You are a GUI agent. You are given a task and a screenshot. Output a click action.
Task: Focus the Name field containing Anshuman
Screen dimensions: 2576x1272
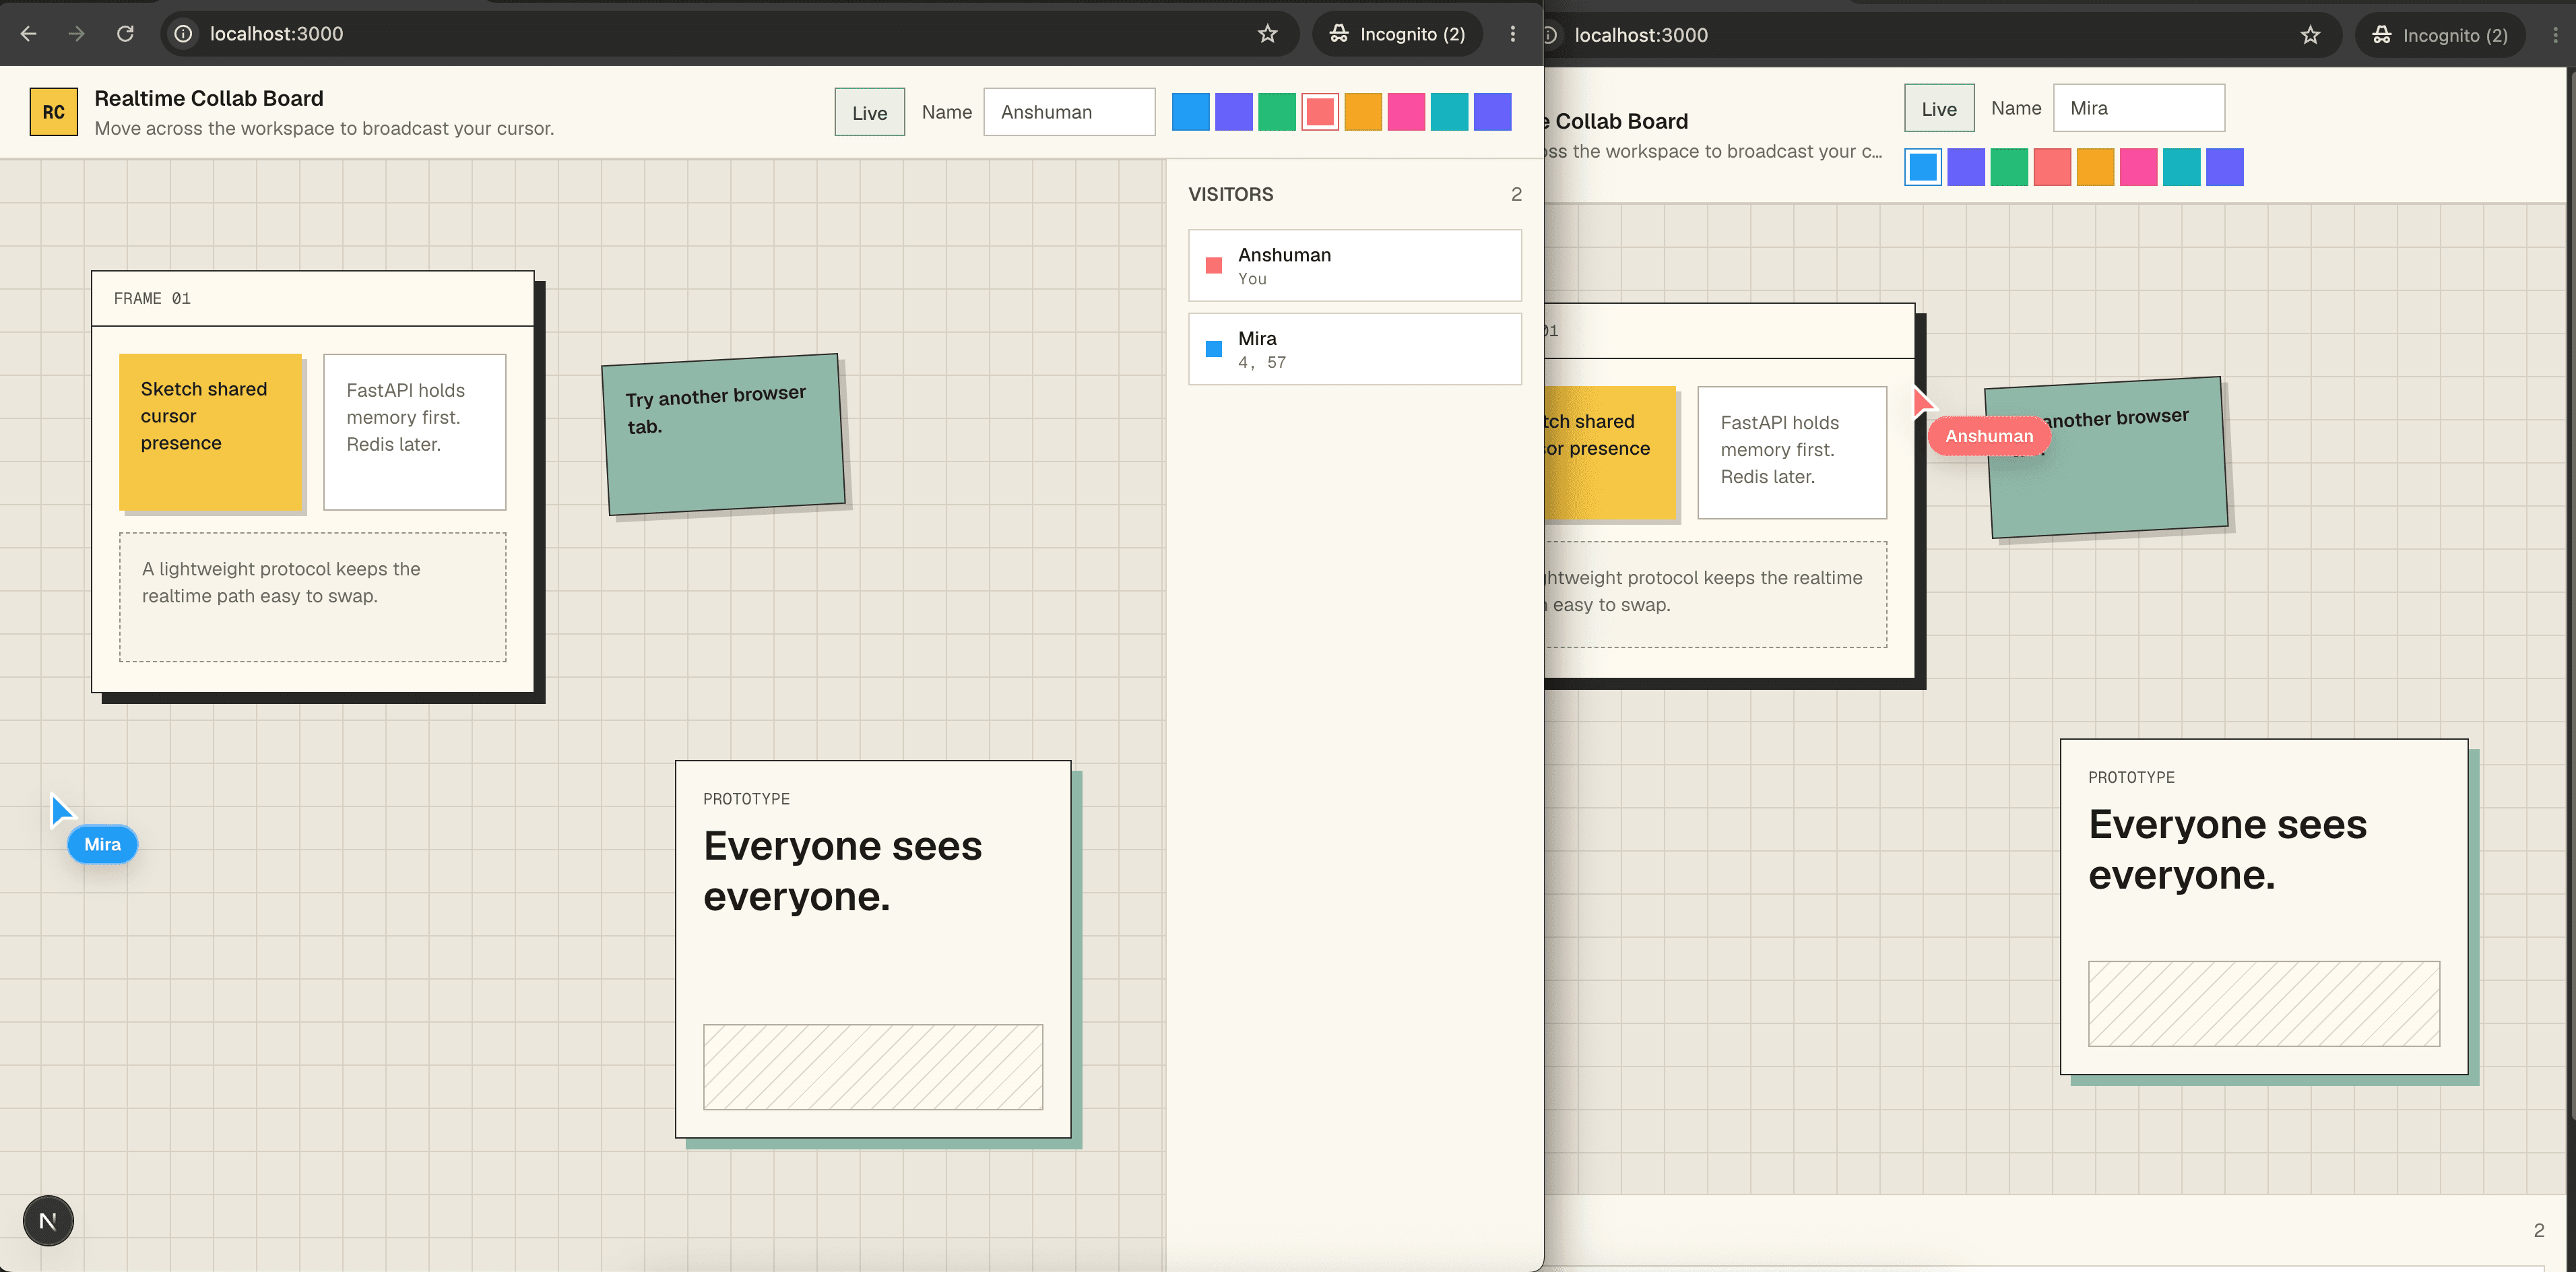pyautogui.click(x=1069, y=112)
